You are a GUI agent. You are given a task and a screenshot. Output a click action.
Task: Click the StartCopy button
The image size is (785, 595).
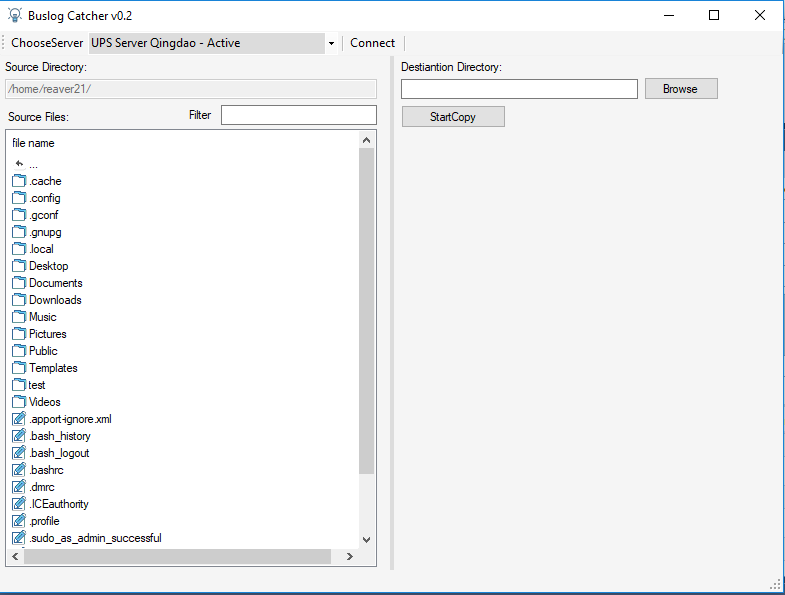[453, 117]
